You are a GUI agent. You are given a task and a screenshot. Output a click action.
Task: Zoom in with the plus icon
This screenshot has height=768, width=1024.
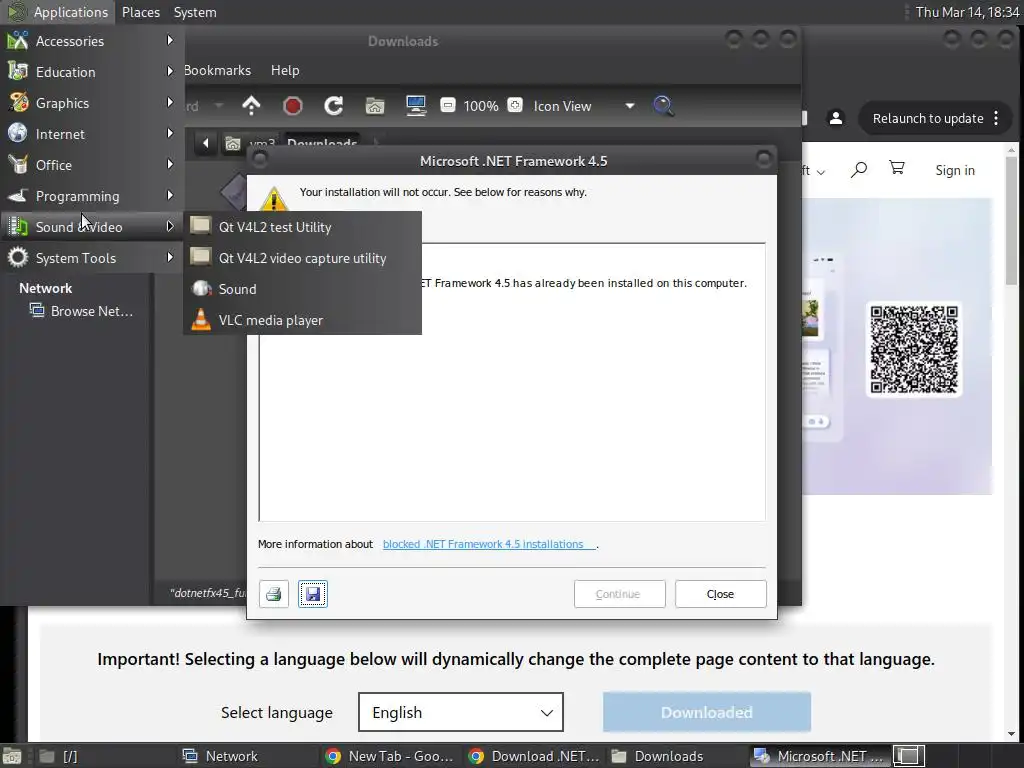(x=515, y=105)
